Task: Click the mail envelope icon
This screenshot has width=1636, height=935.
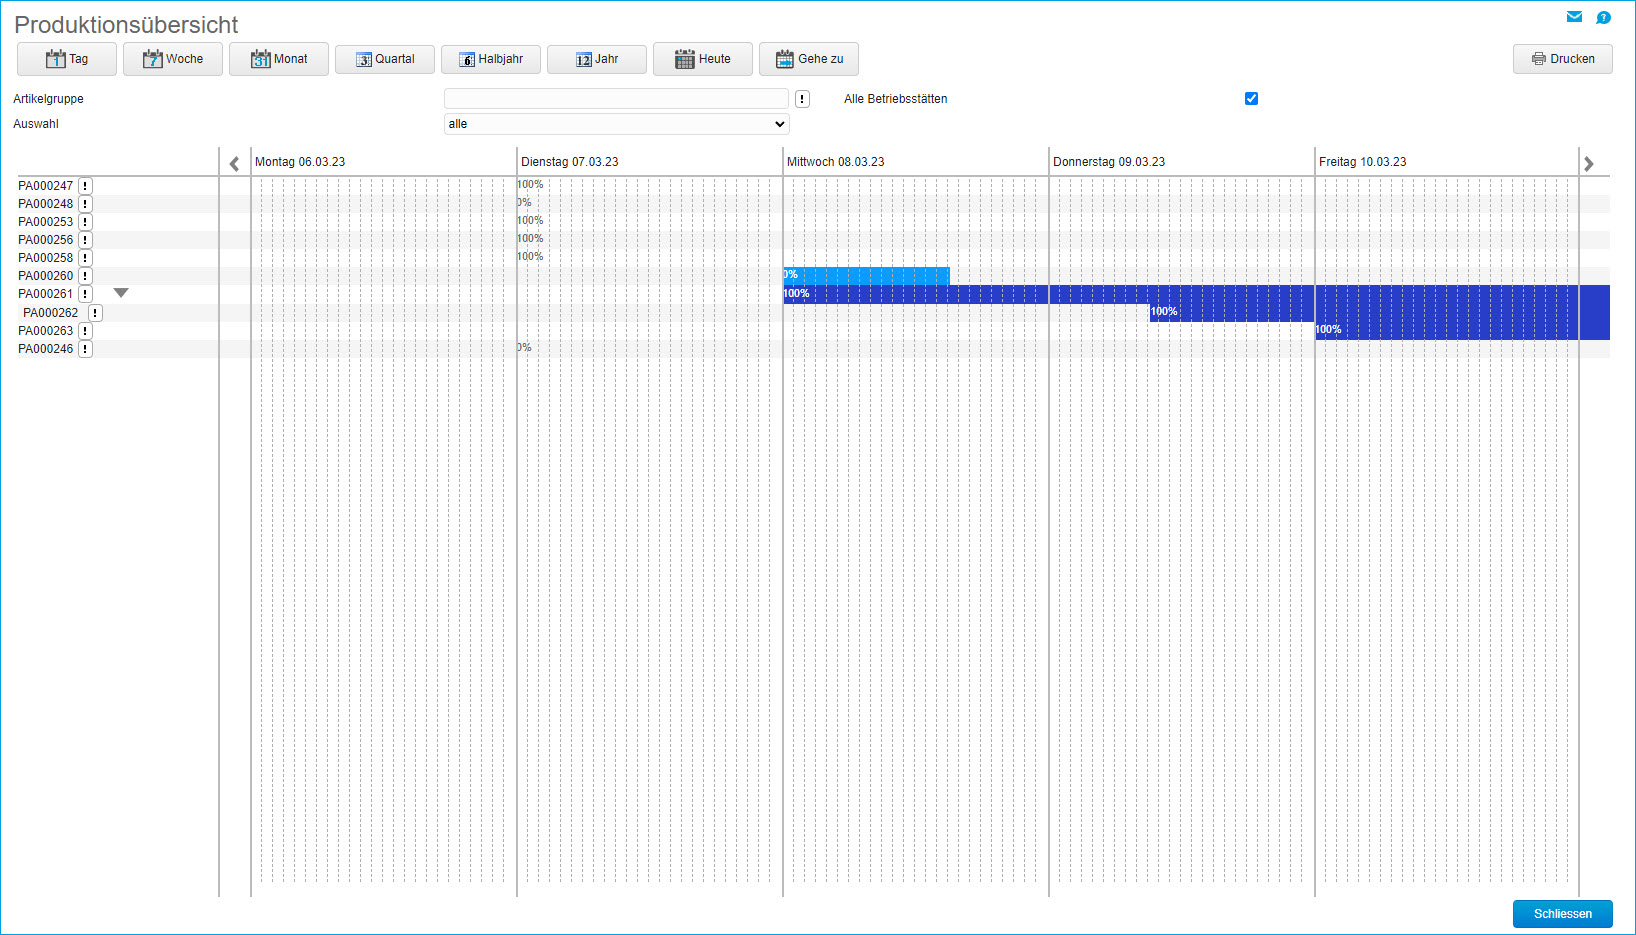Action: click(x=1574, y=17)
